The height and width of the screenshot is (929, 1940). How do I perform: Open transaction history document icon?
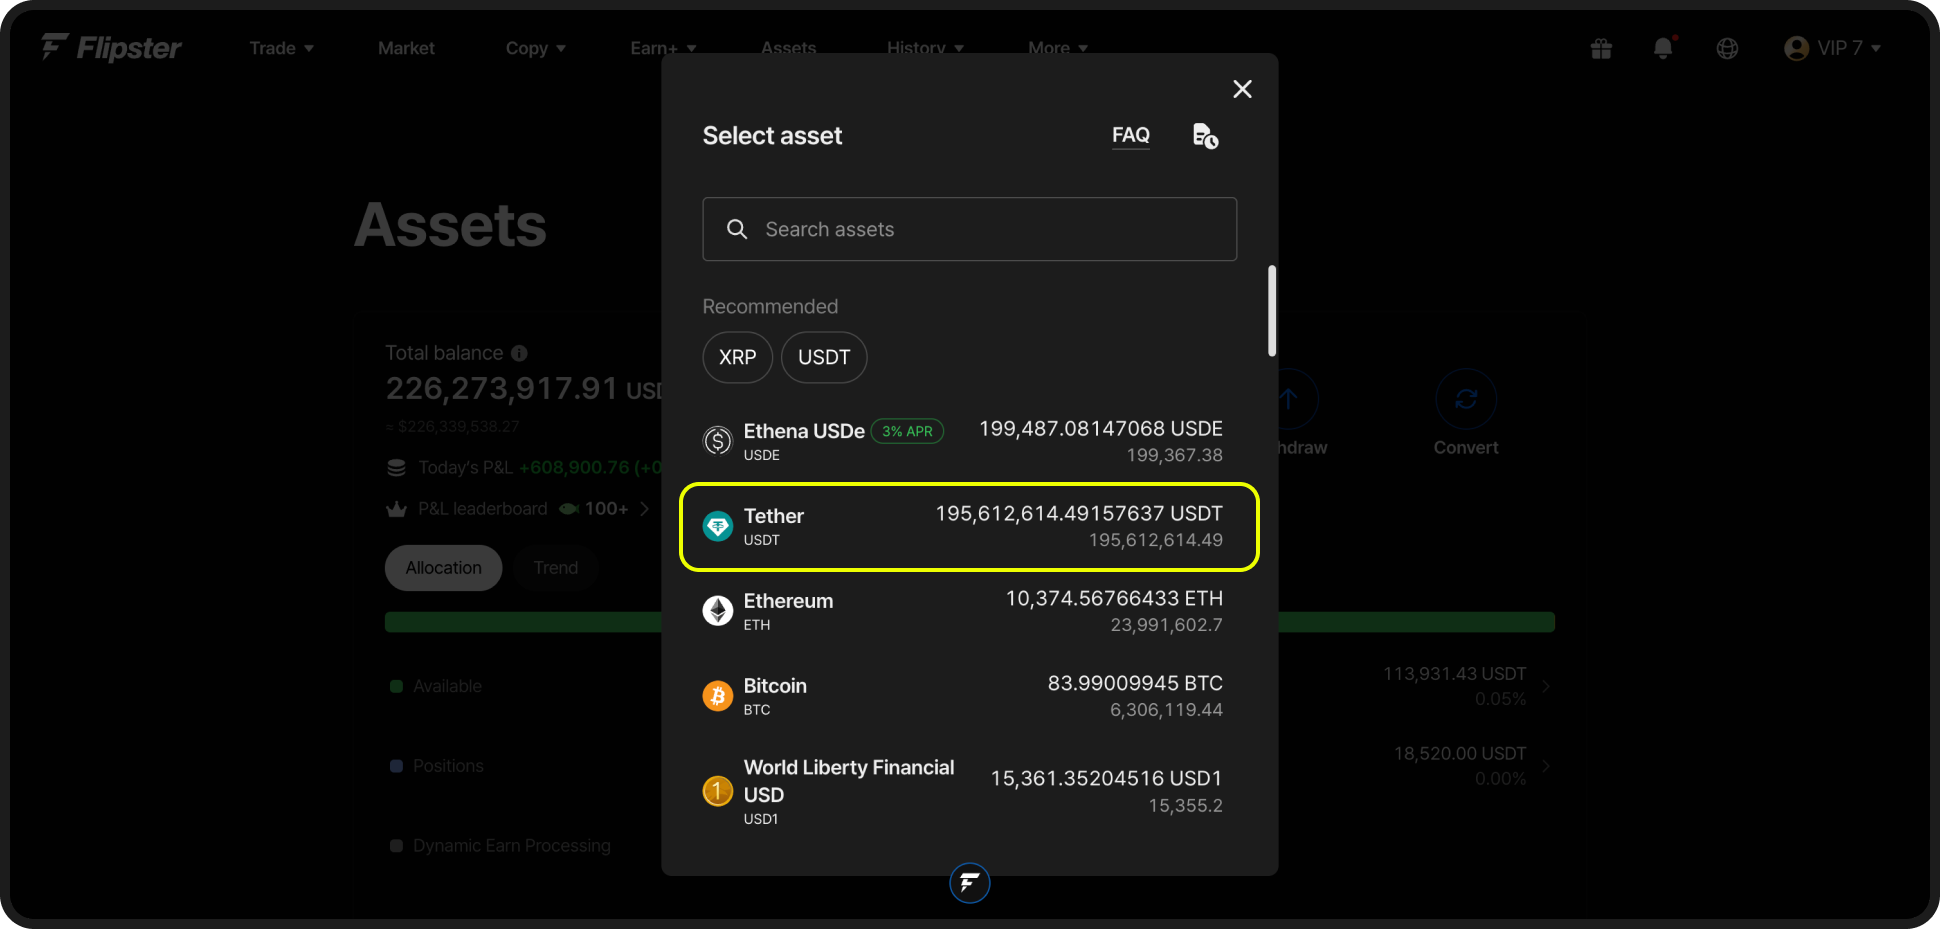click(1205, 136)
